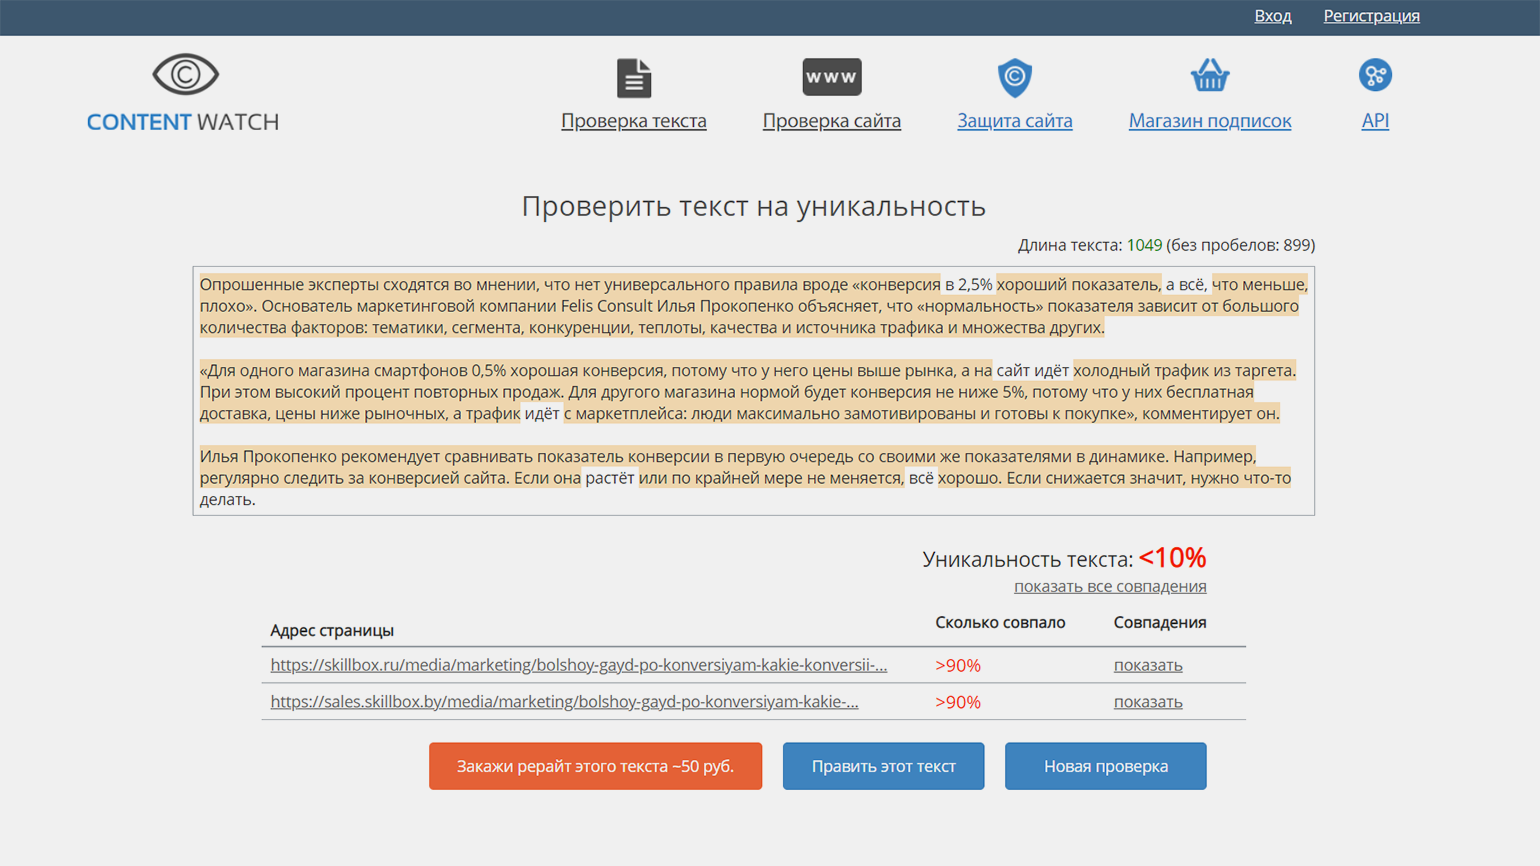Open the sales.skillbox.by matching page URL

point(564,702)
